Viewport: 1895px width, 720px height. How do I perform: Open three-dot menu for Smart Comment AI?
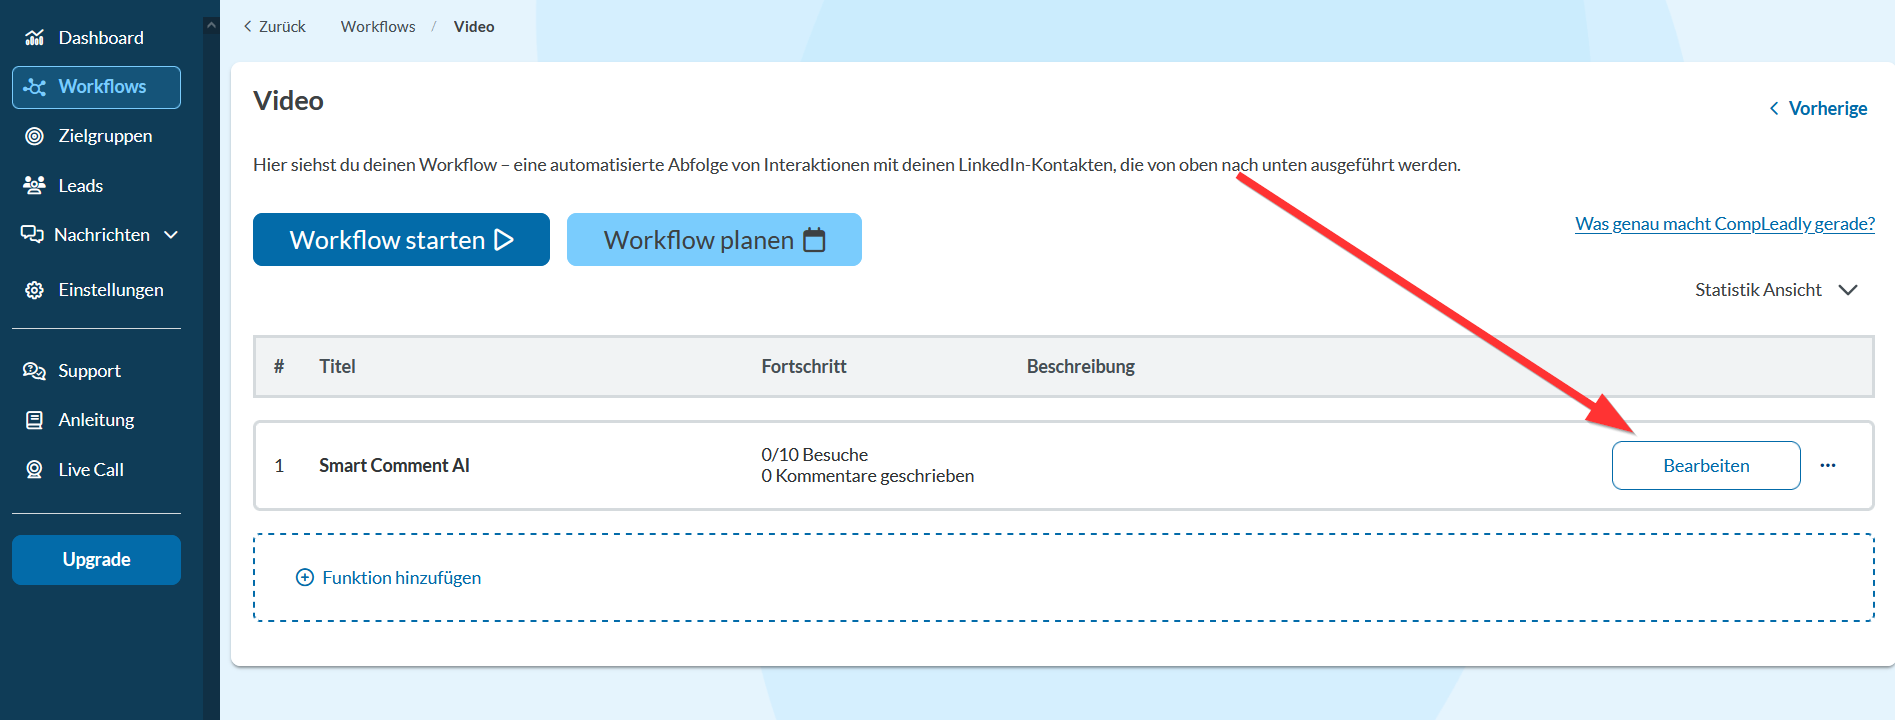(1827, 466)
